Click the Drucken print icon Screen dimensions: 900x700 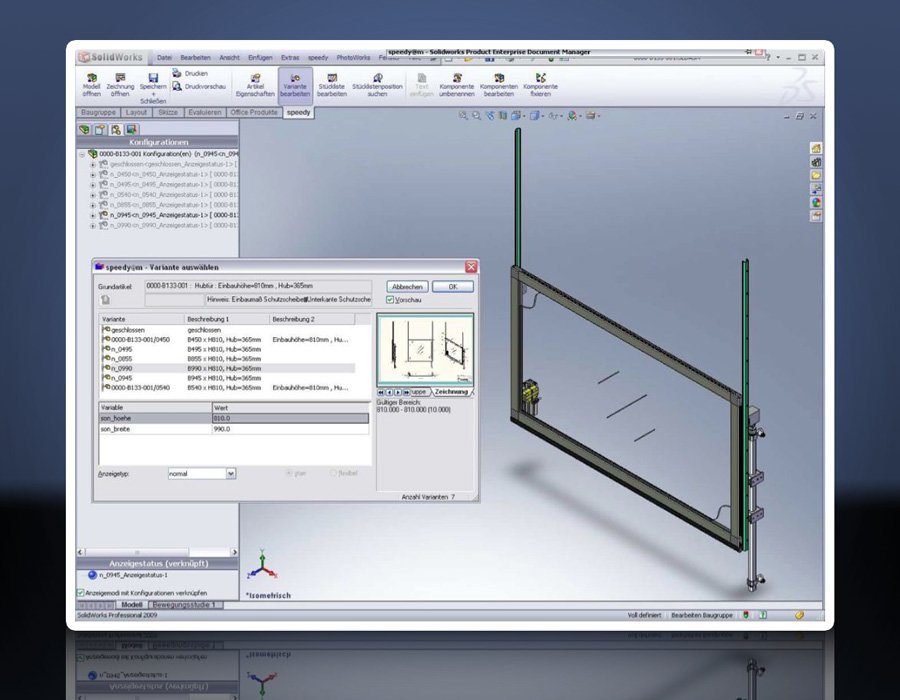click(177, 73)
